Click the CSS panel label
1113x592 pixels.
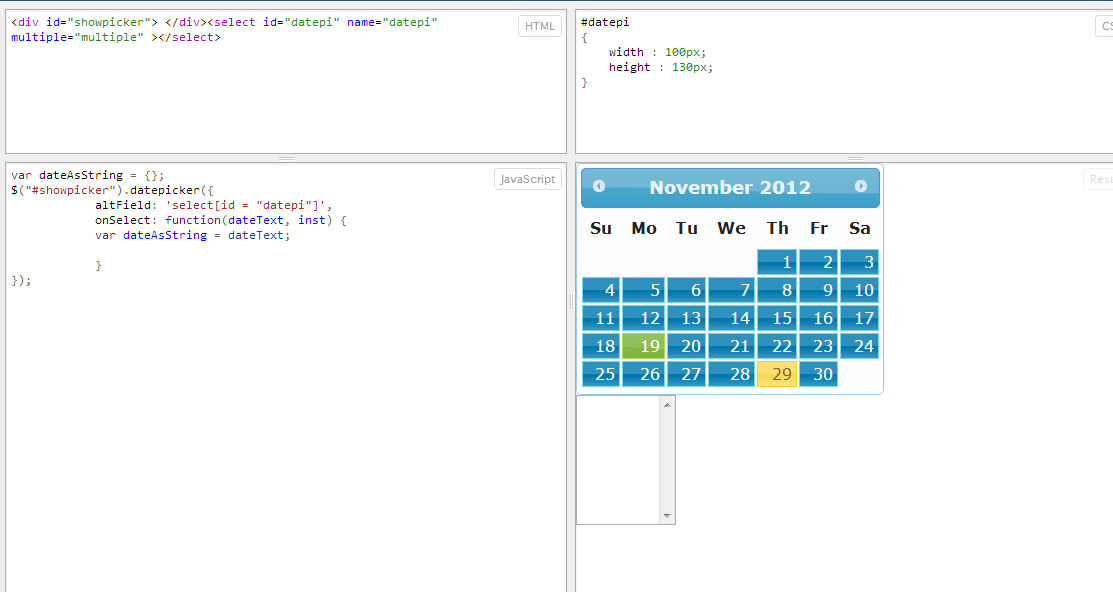(x=1105, y=26)
